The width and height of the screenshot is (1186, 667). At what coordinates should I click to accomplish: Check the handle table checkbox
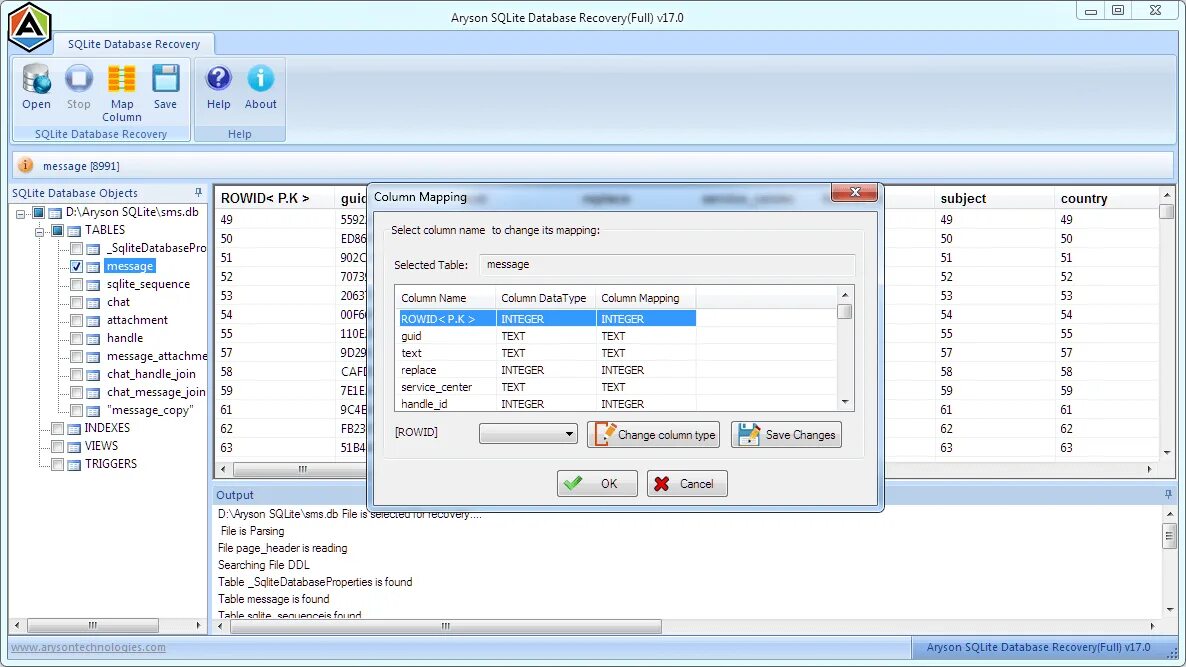[76, 338]
